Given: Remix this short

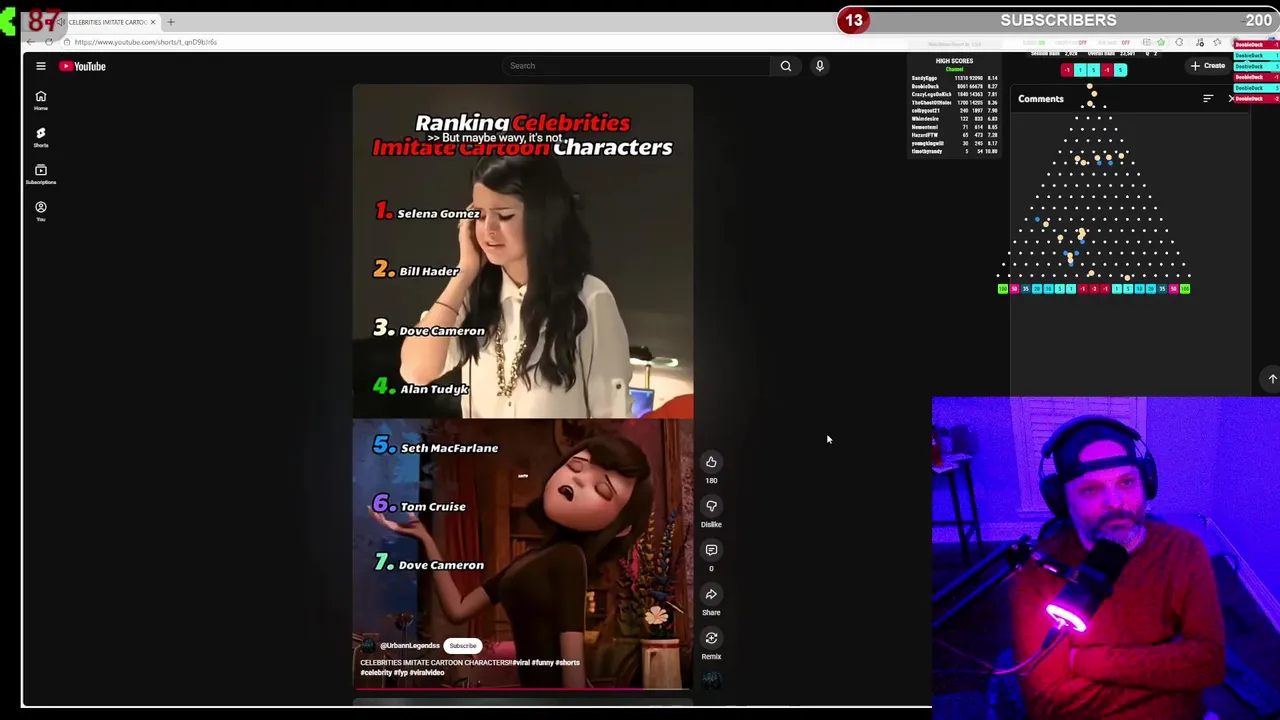Looking at the screenshot, I should coord(711,638).
